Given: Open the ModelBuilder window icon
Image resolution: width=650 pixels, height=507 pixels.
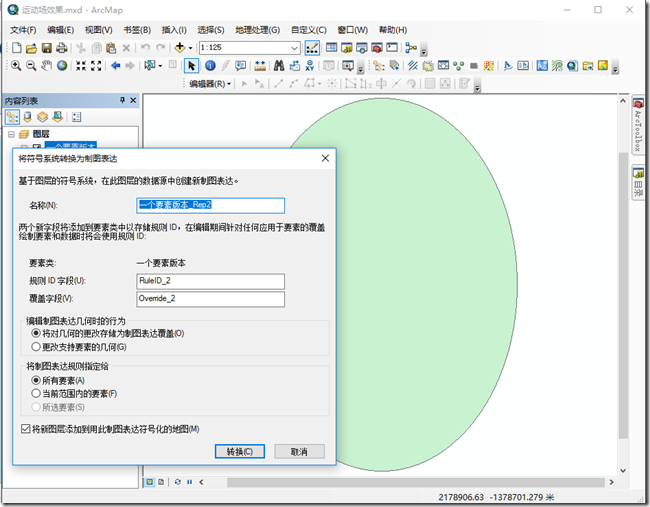Looking at the screenshot, I should (x=411, y=48).
